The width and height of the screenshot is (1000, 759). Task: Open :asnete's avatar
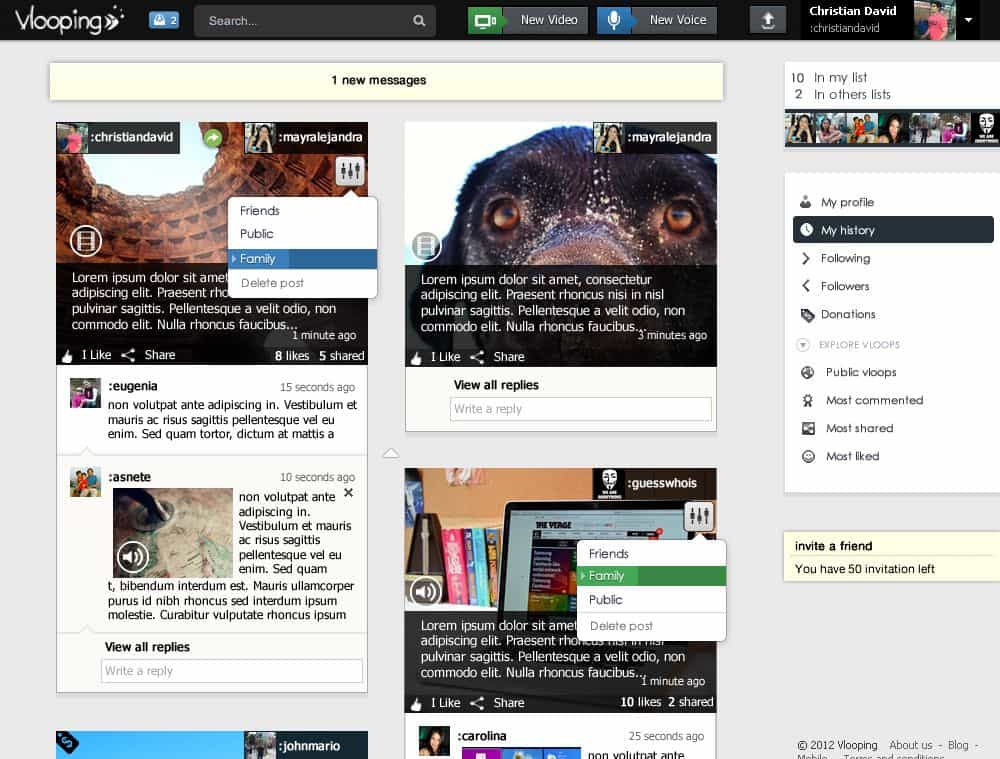tap(85, 482)
